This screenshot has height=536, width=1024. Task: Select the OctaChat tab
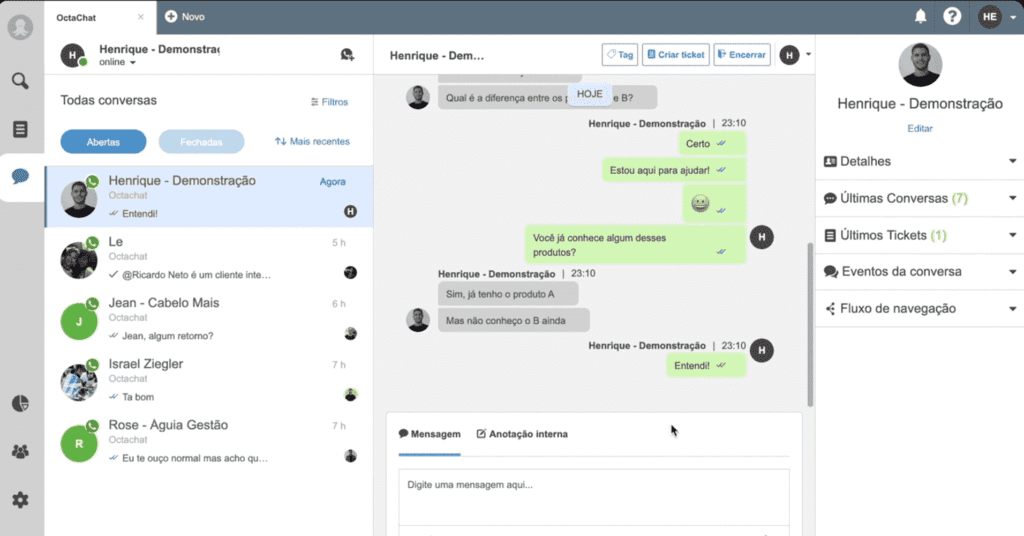pos(100,18)
